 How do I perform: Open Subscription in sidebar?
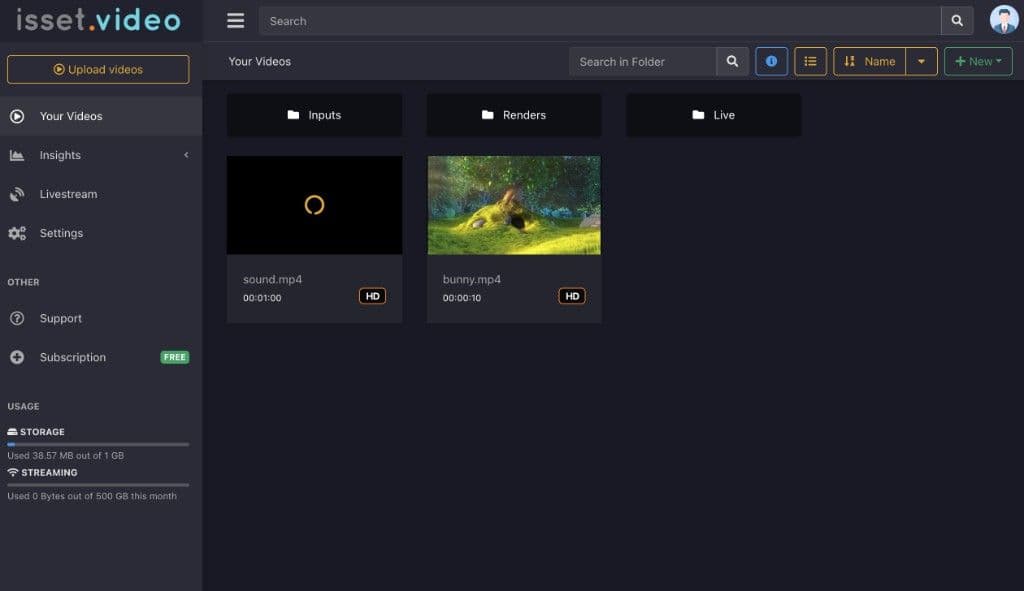(x=101, y=357)
